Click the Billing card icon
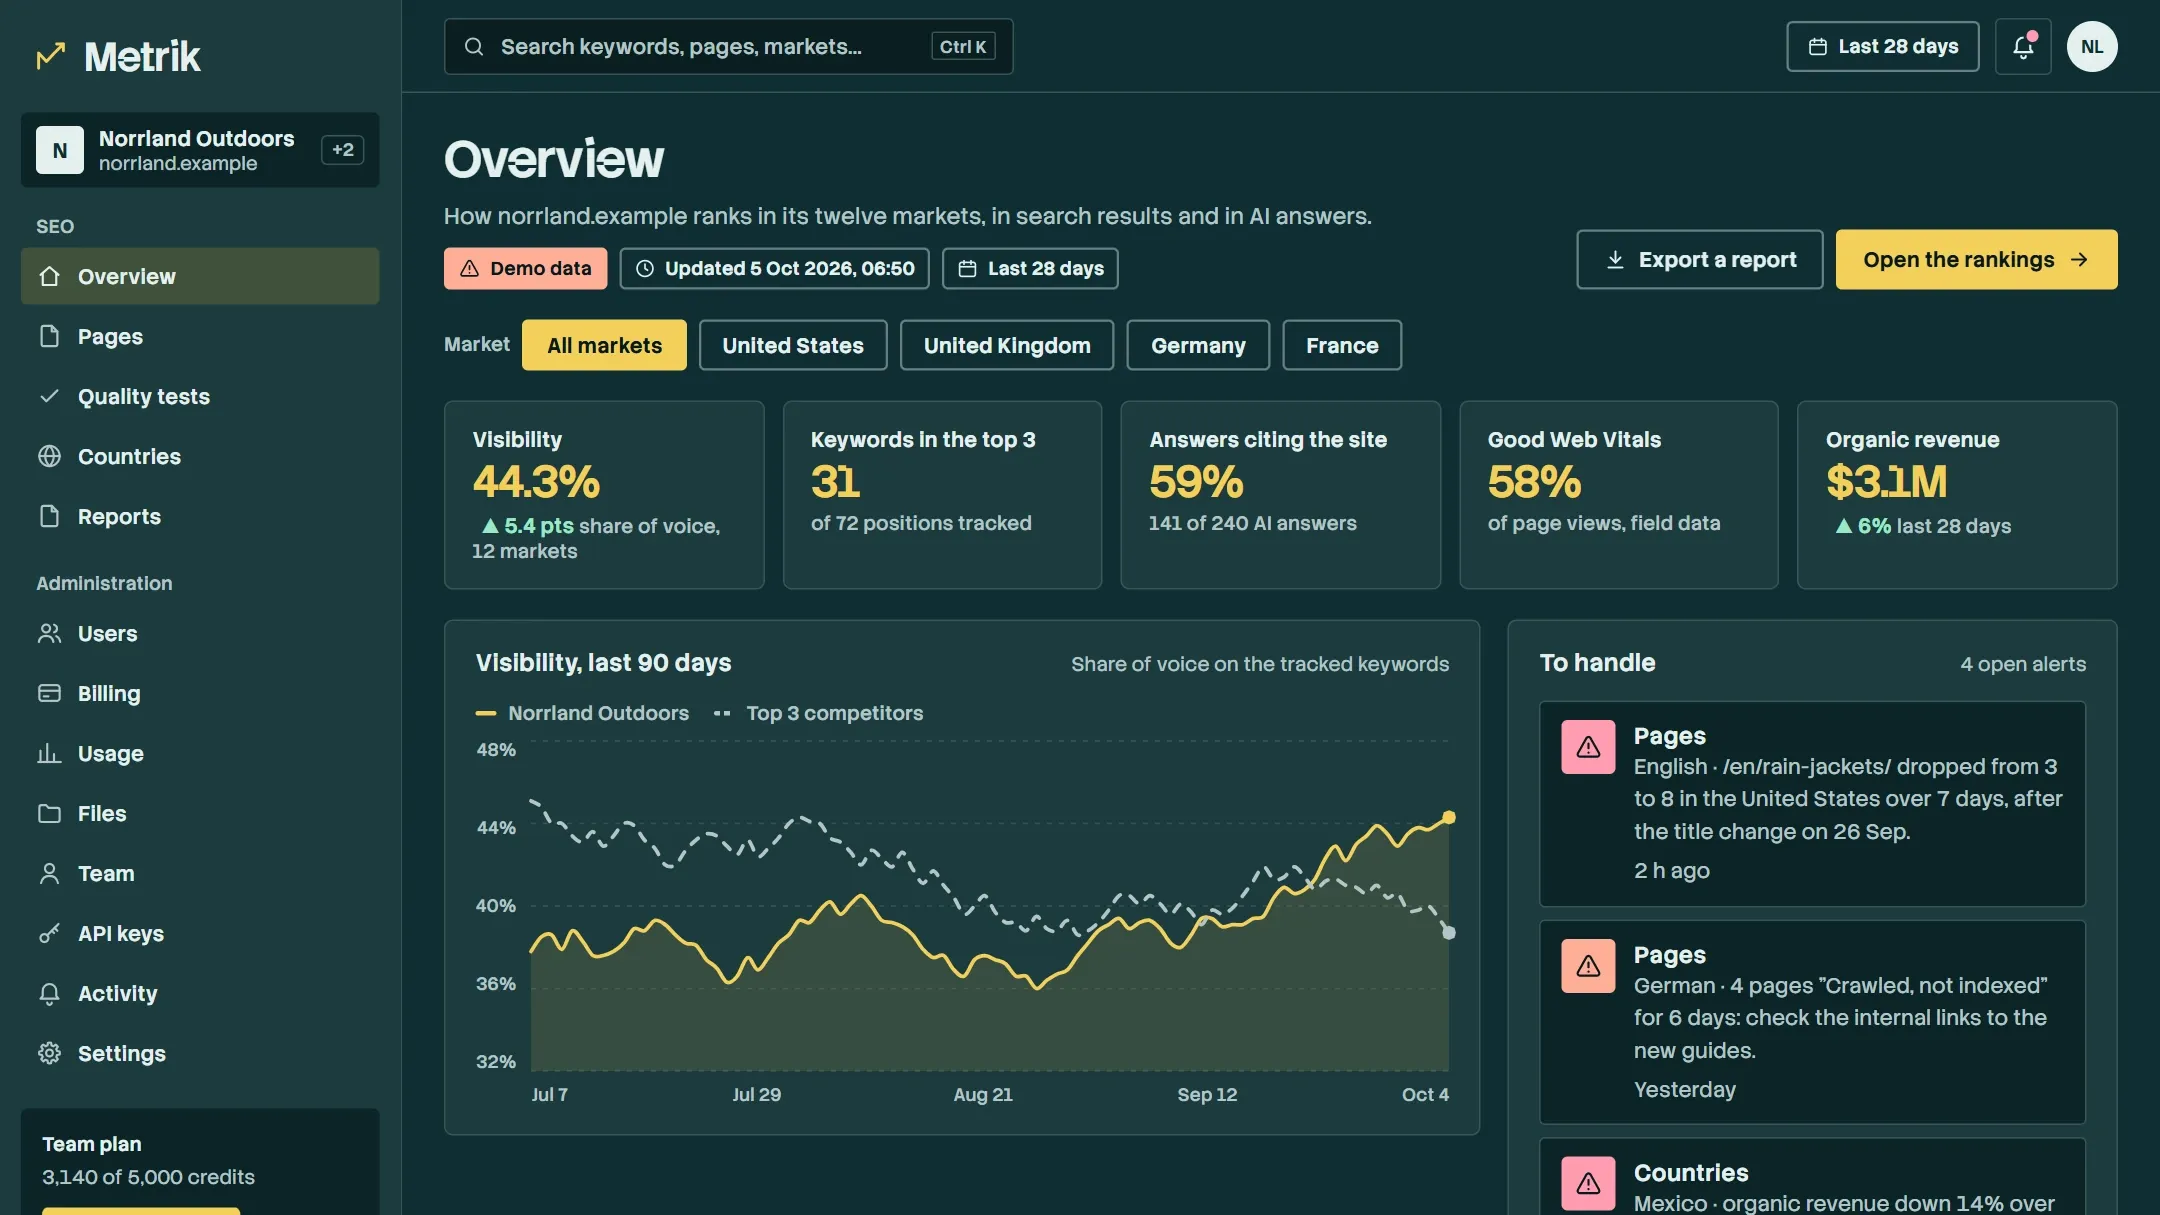 pyautogui.click(x=49, y=693)
